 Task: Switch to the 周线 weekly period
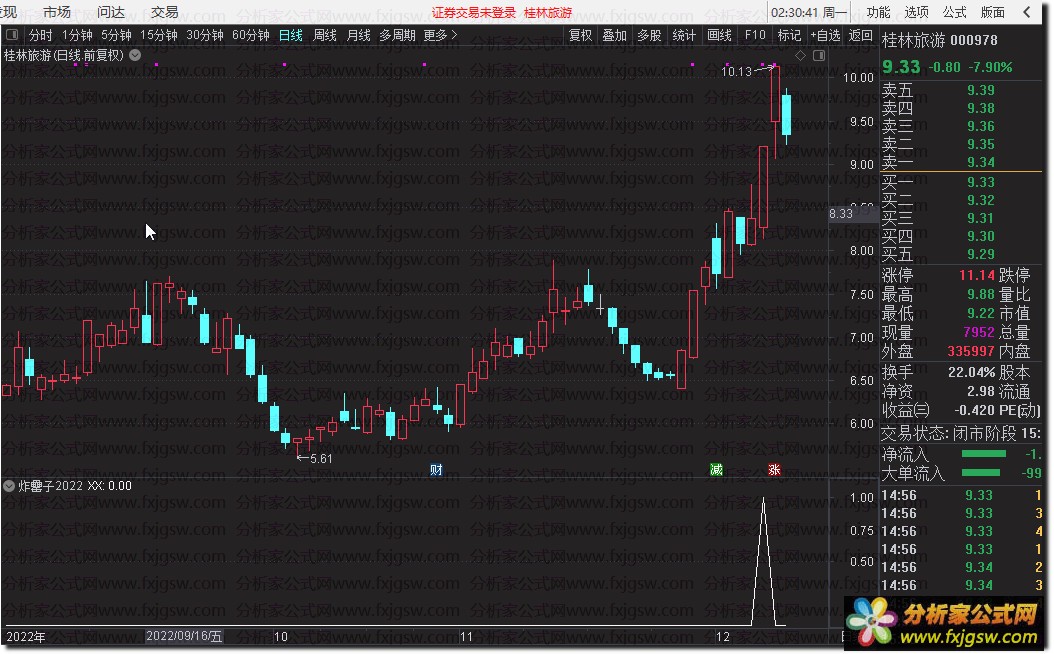tap(325, 35)
